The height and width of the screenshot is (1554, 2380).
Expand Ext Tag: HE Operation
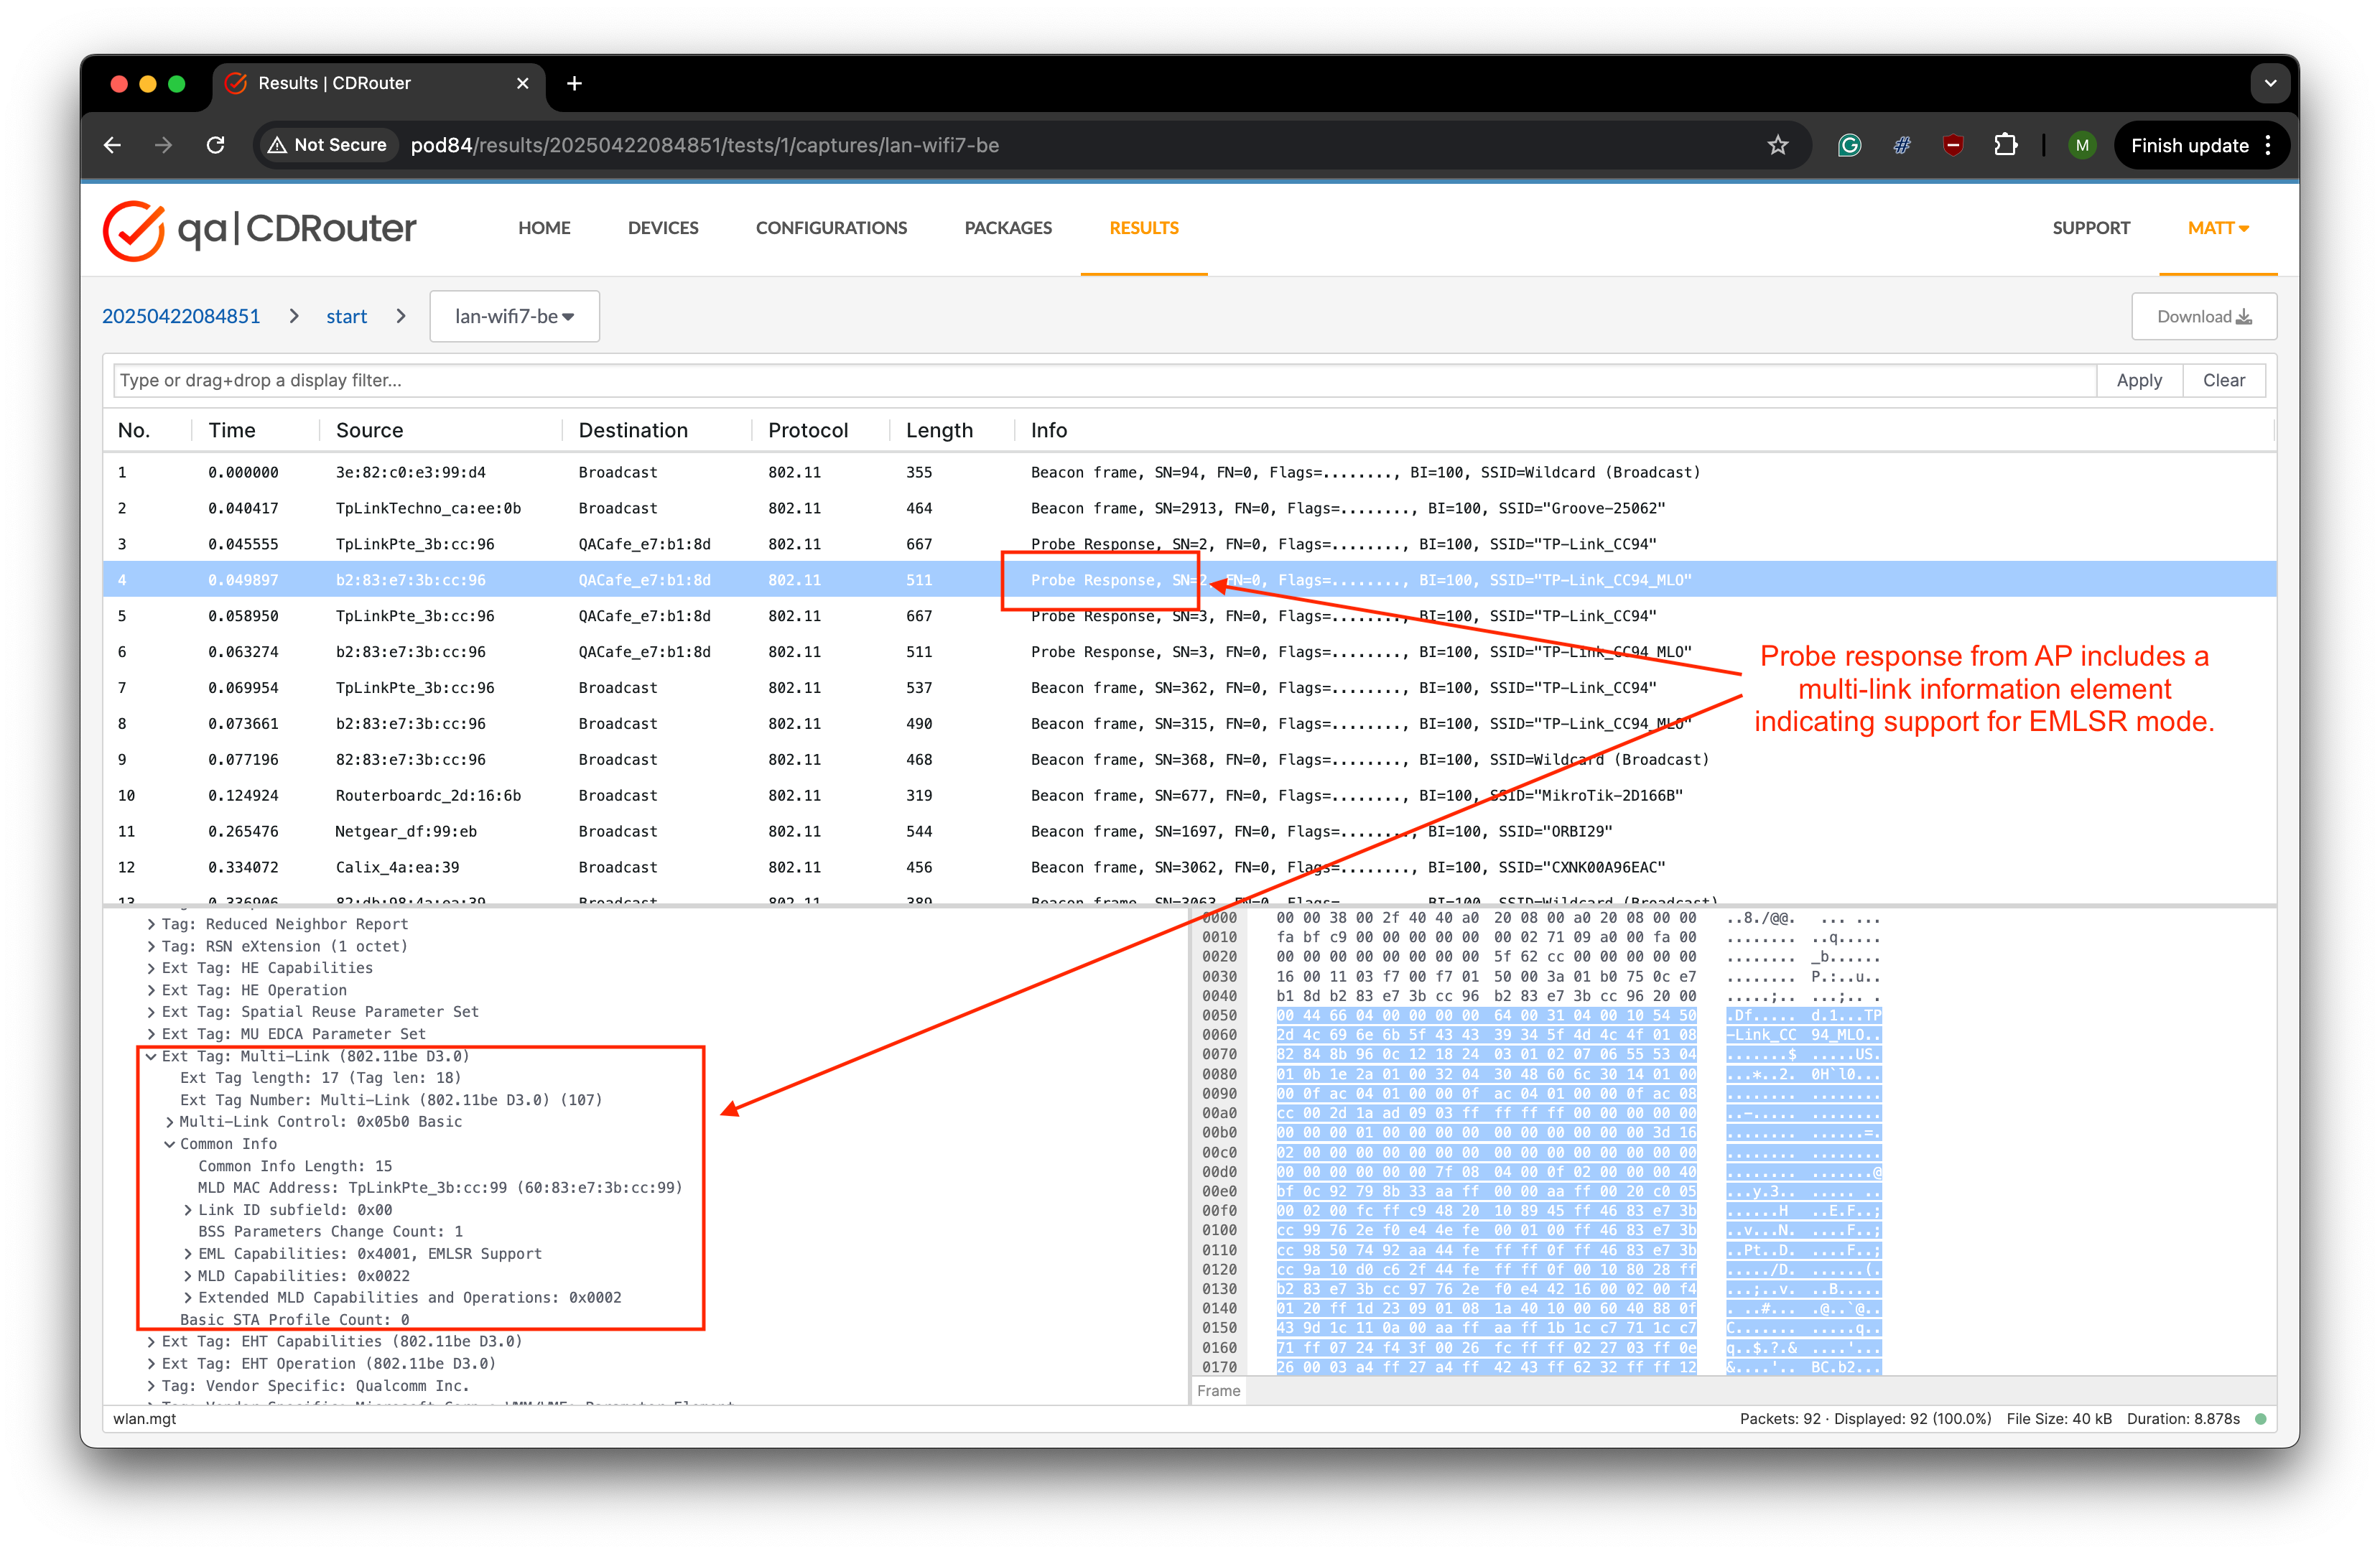(151, 990)
